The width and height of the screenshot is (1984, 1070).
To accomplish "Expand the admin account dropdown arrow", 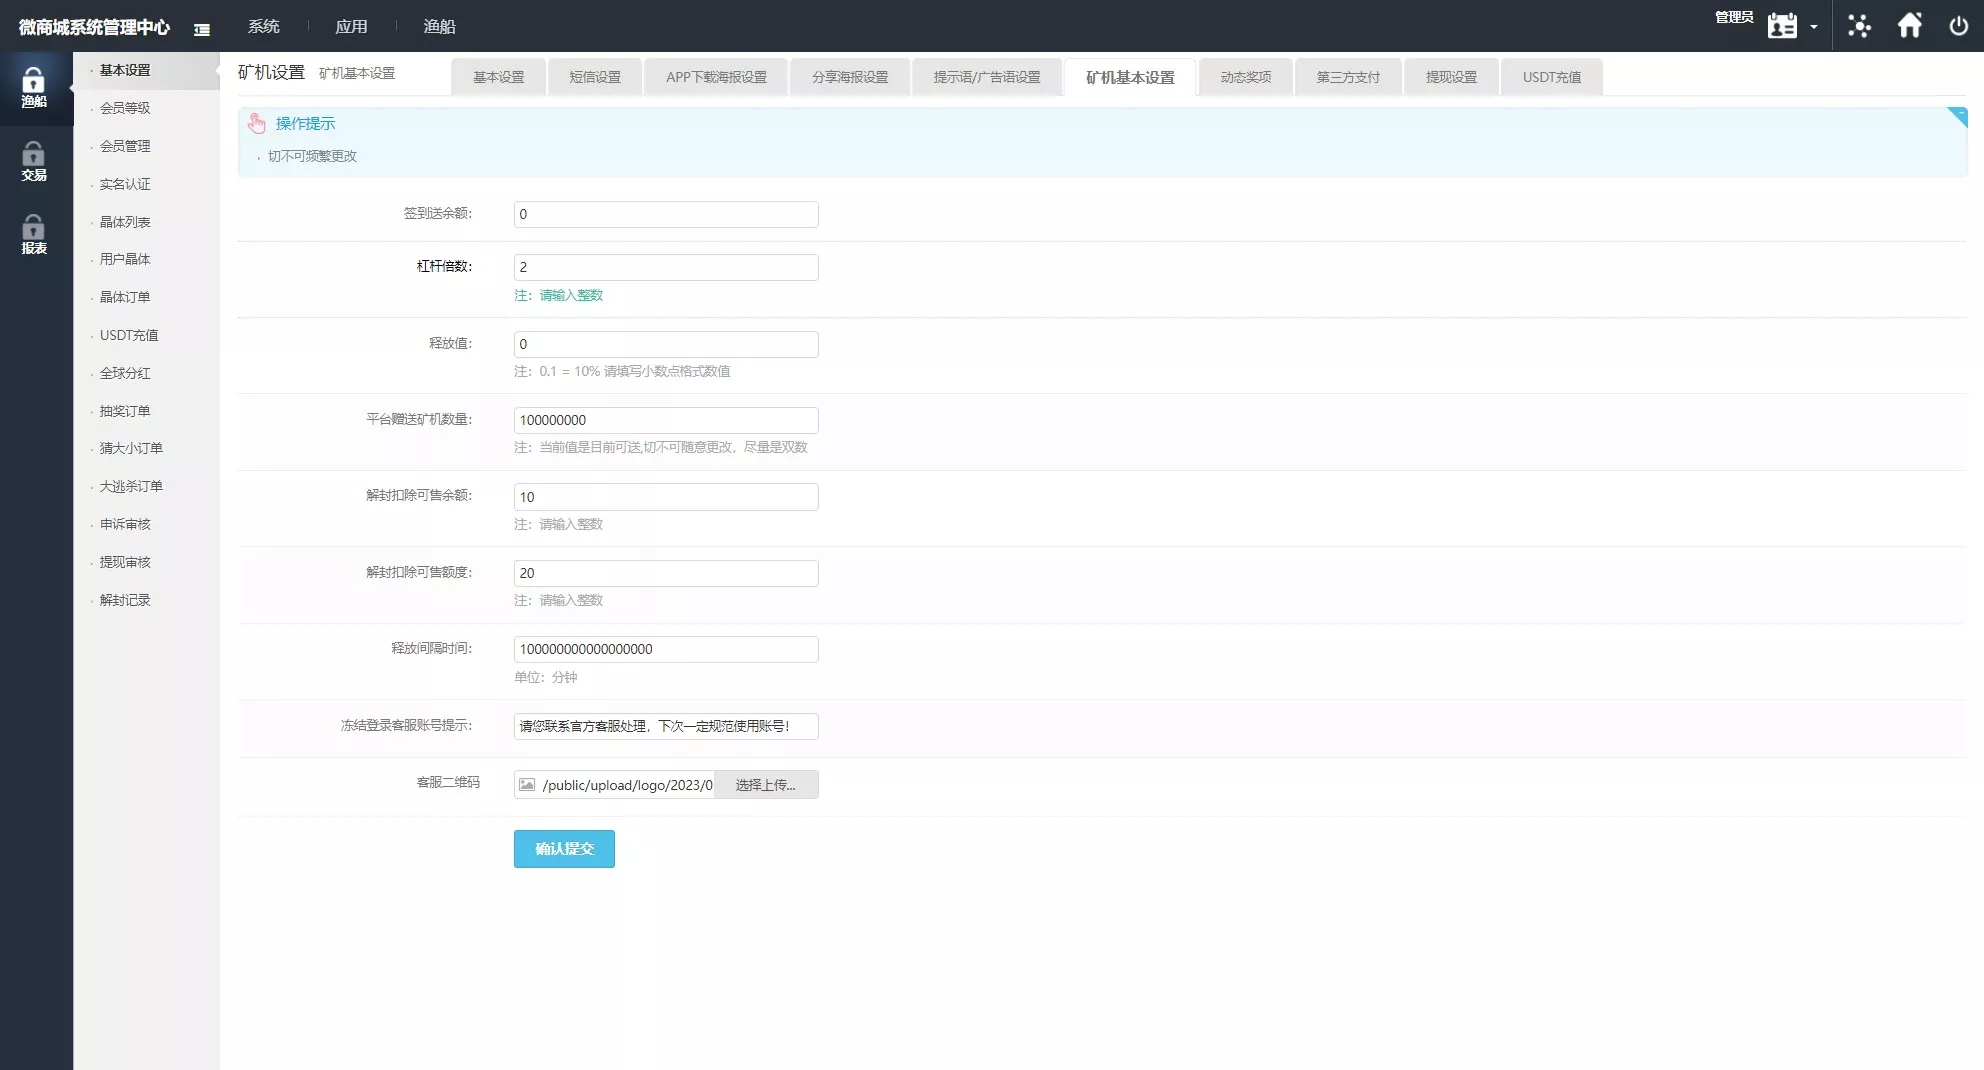I will coord(1814,27).
